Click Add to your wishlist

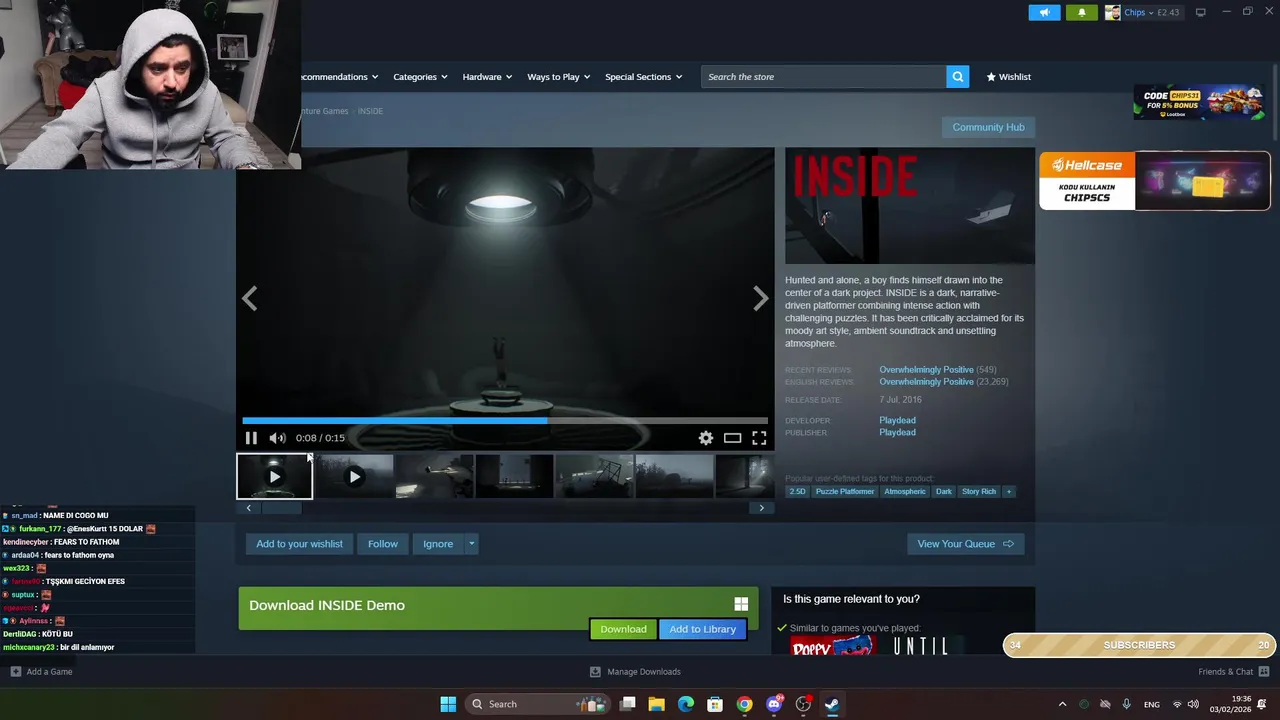click(299, 544)
